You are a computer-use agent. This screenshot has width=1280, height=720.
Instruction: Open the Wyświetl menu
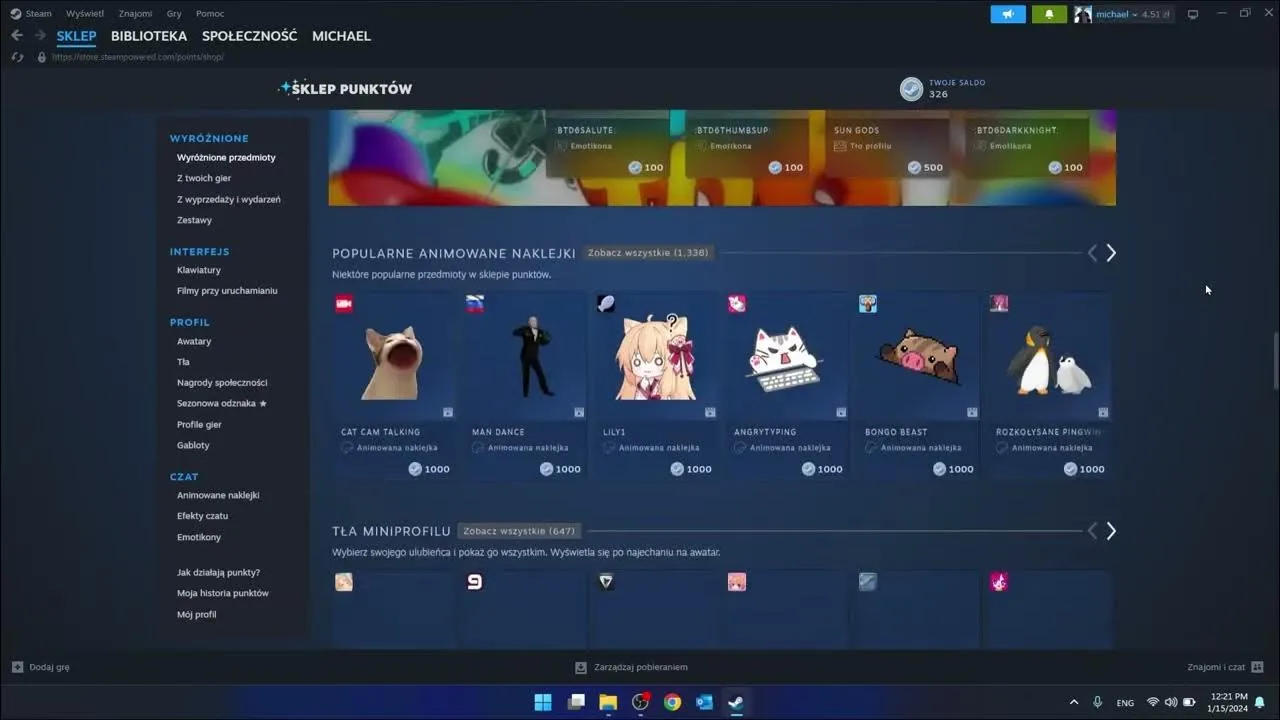coord(85,13)
